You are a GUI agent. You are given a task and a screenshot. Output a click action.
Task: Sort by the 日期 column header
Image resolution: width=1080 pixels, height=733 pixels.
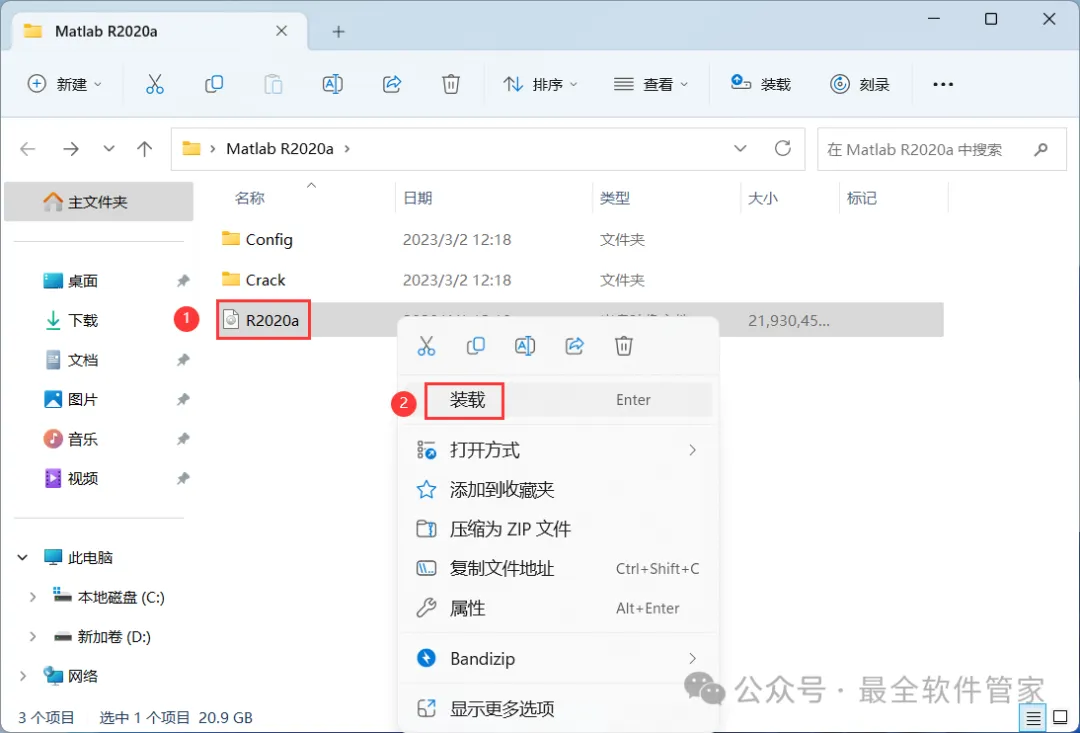(417, 198)
